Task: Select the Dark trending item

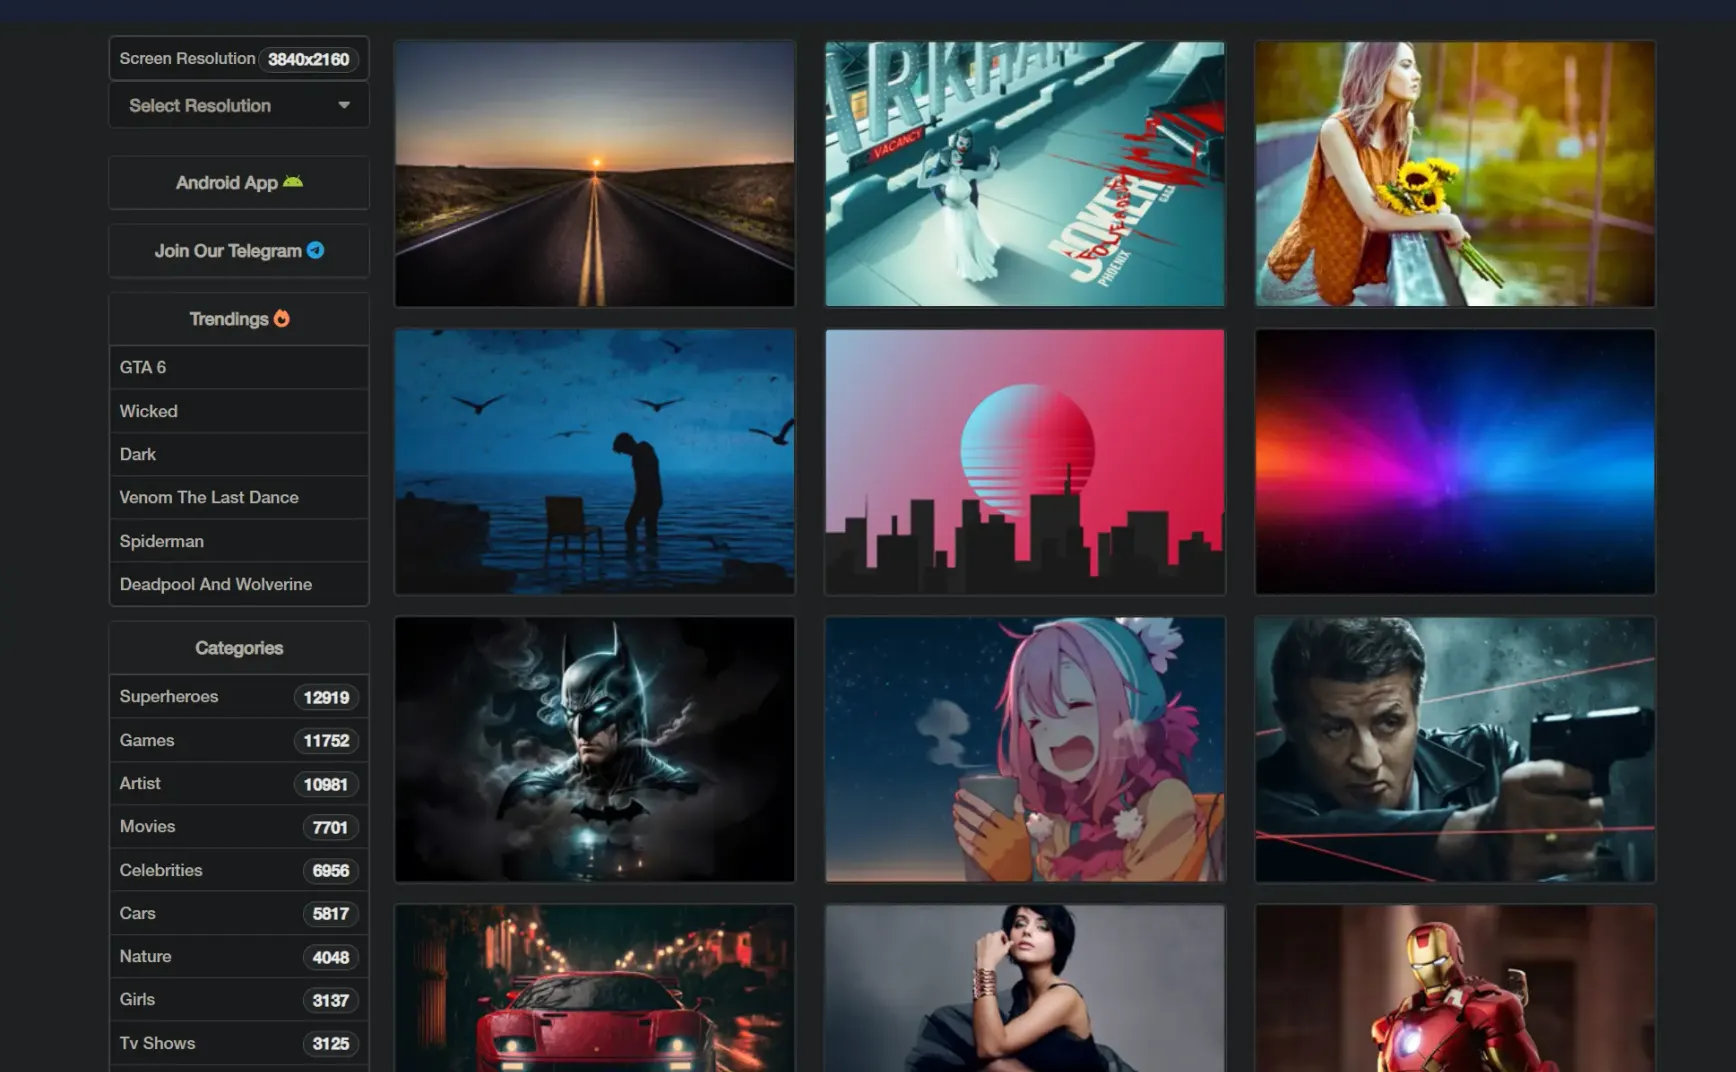Action: tap(239, 454)
